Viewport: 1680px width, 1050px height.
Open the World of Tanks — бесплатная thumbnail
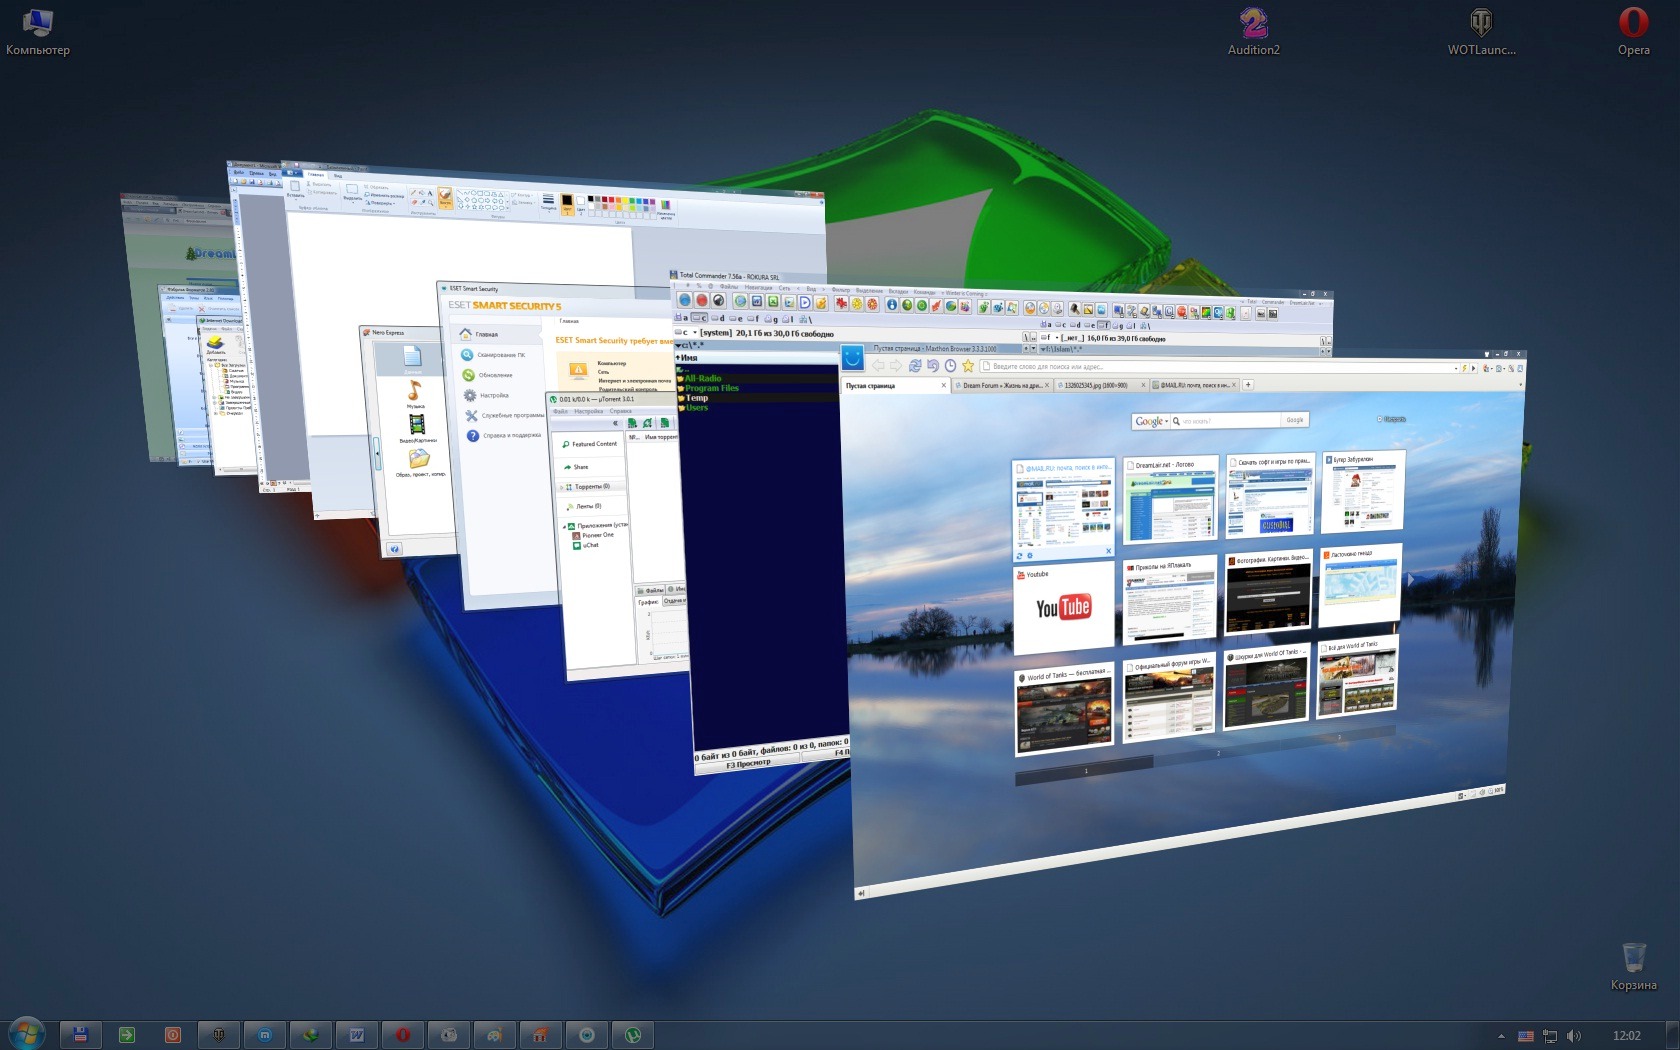(1064, 709)
